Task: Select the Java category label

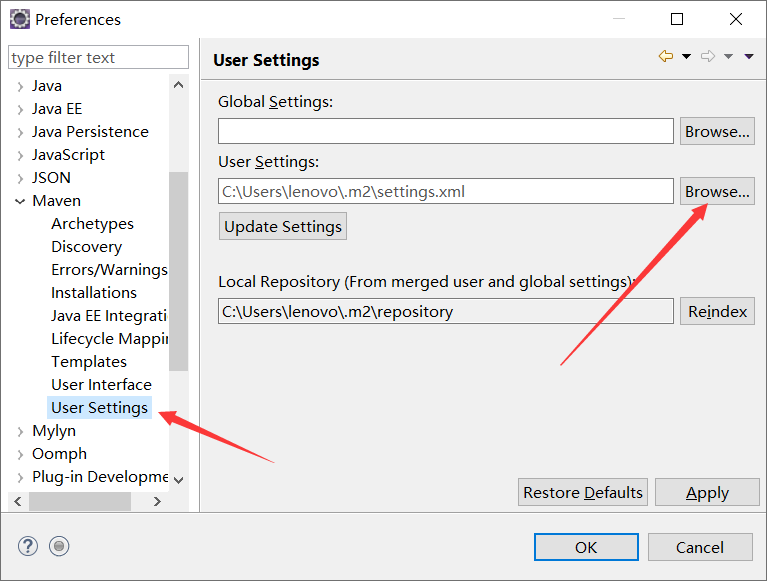Action: (x=47, y=86)
